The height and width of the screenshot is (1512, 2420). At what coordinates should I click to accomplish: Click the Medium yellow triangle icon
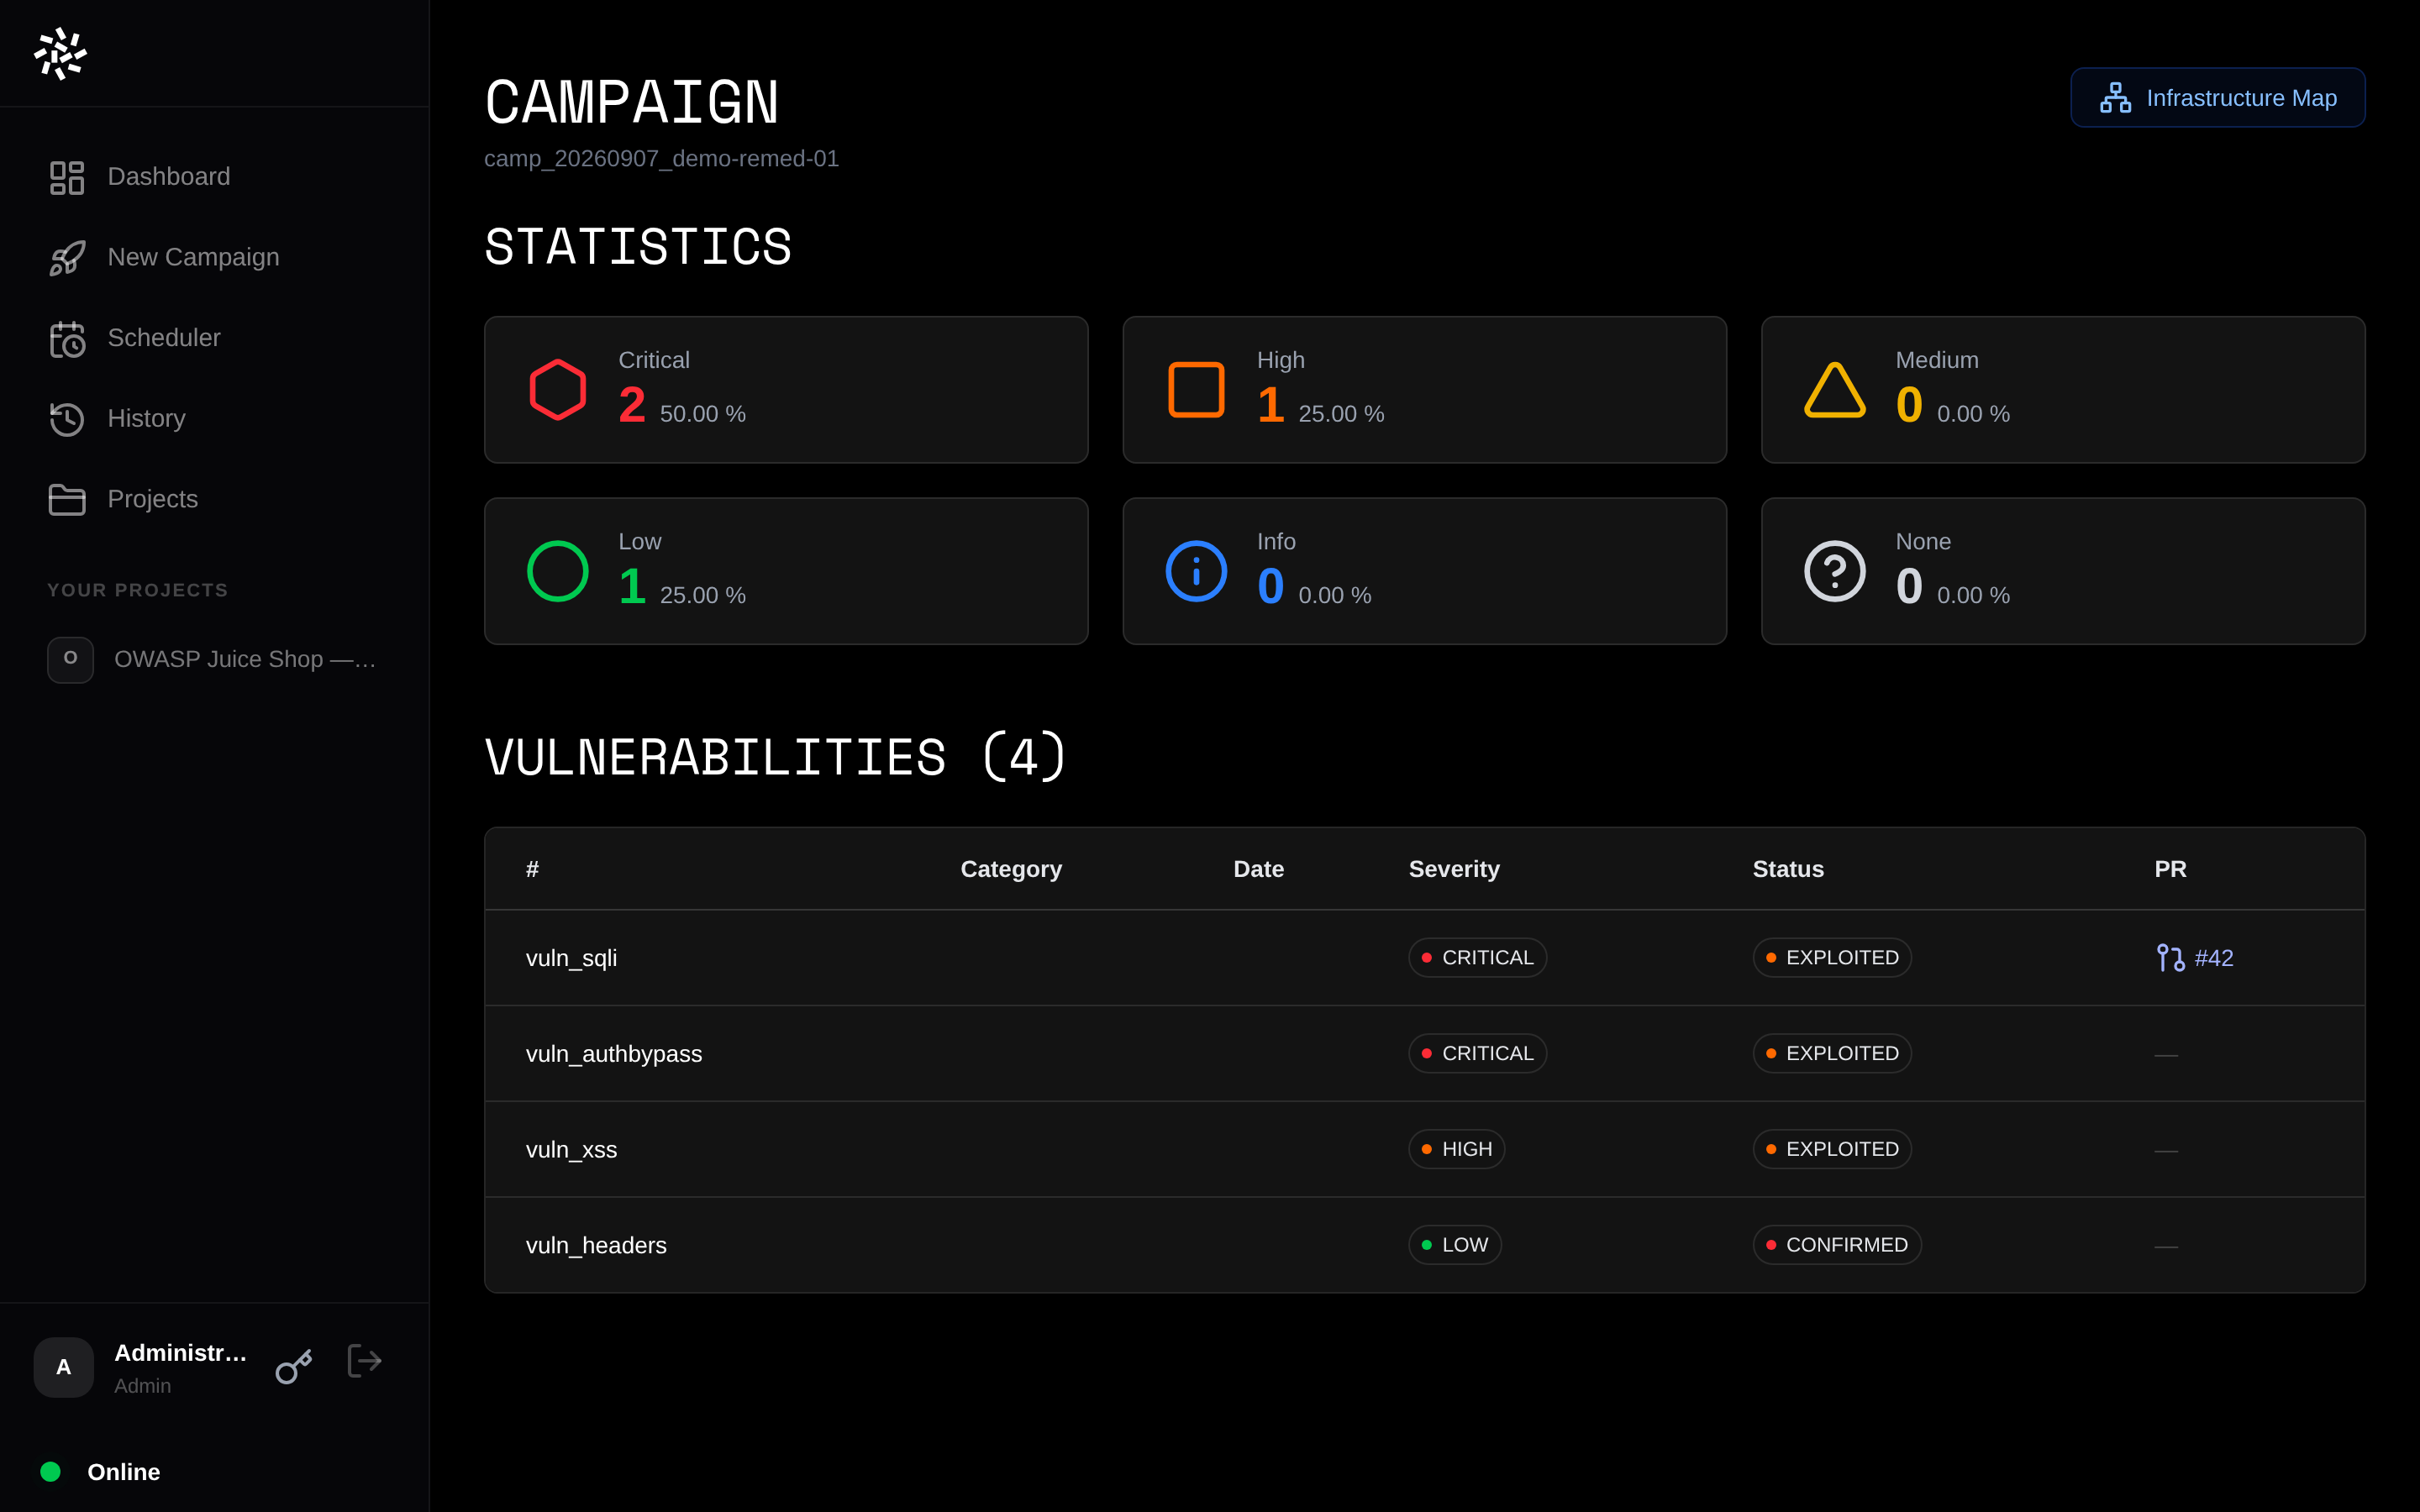(x=1835, y=390)
